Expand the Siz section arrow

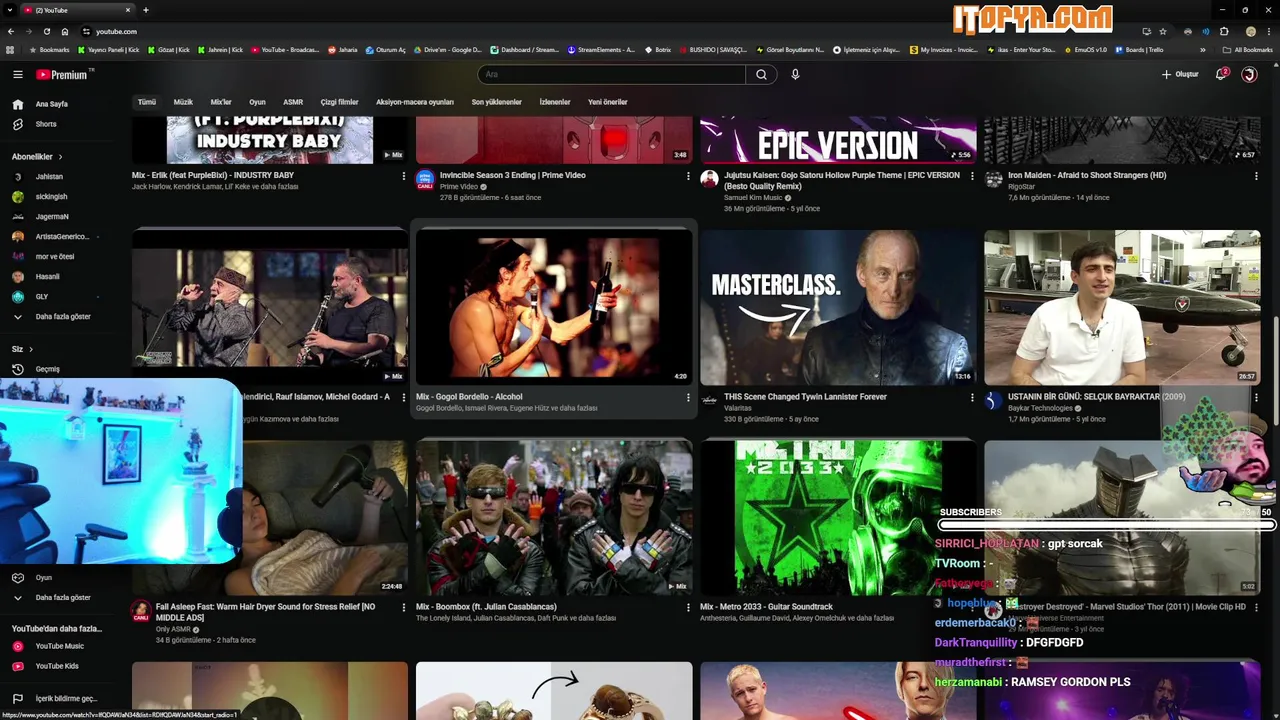point(30,349)
